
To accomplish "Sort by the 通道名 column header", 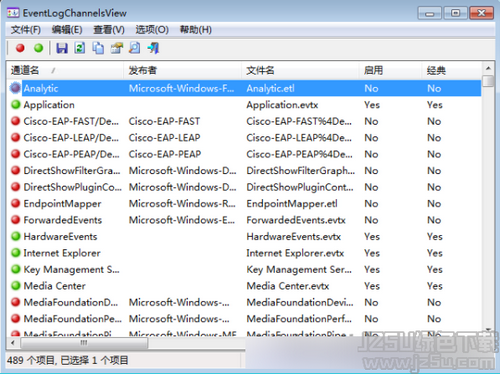I will [x=65, y=70].
